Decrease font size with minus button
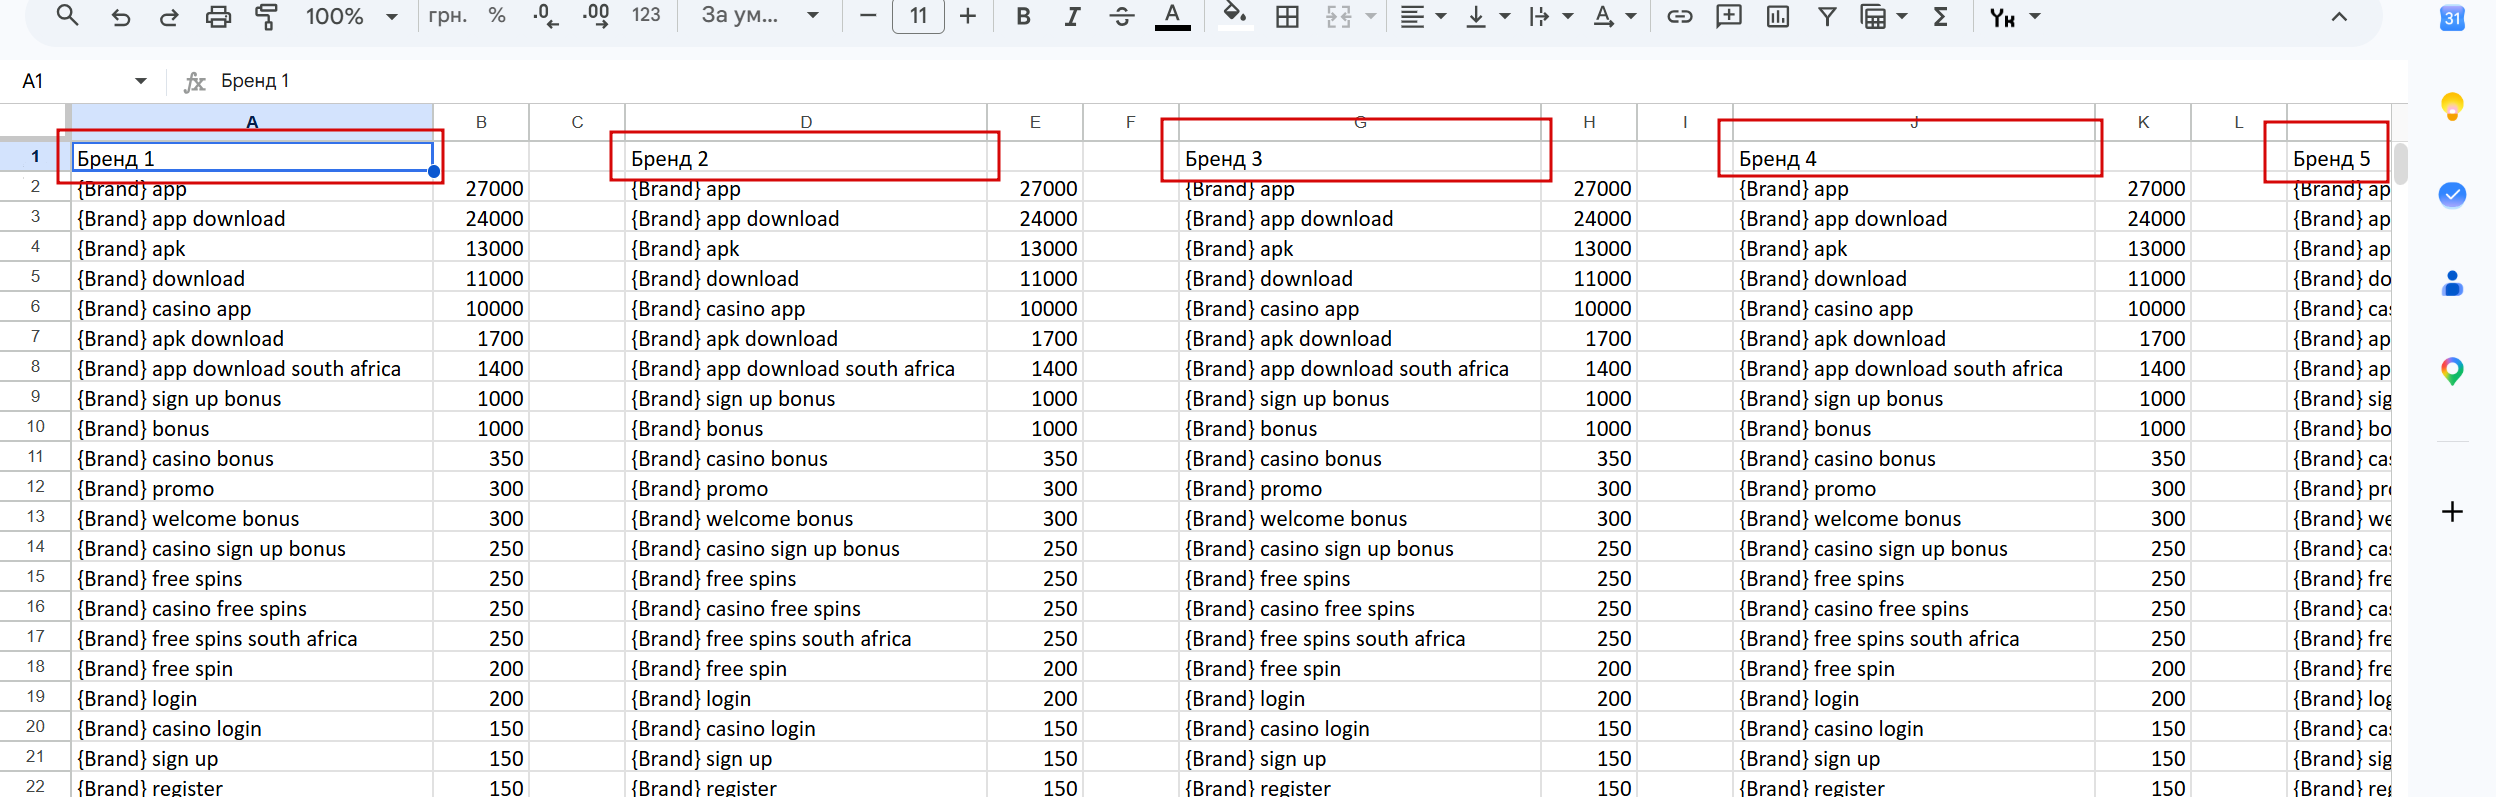This screenshot has width=2496, height=797. [868, 16]
